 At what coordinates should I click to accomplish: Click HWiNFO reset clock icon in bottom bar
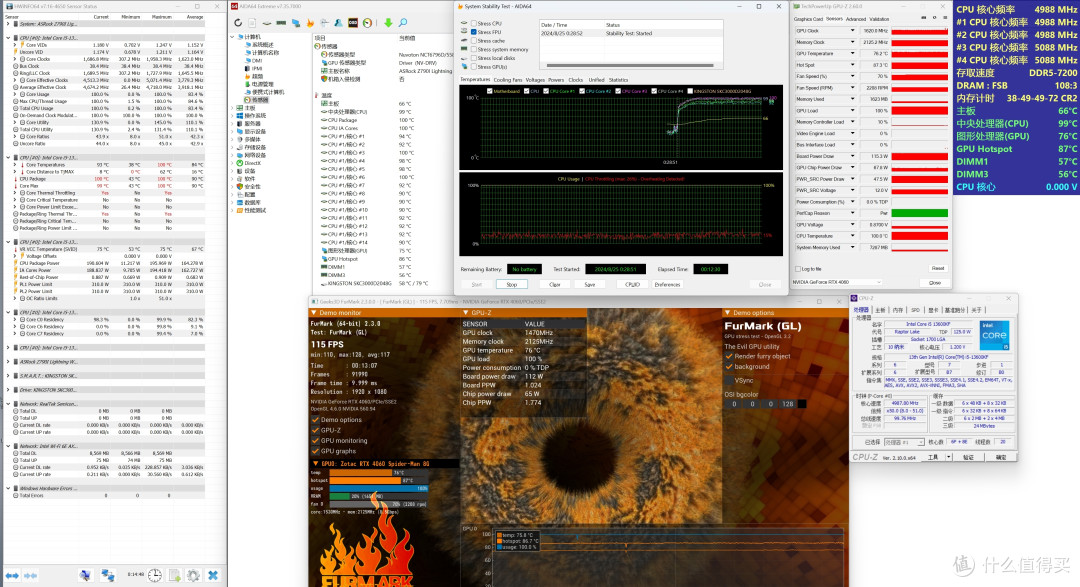pyautogui.click(x=155, y=575)
